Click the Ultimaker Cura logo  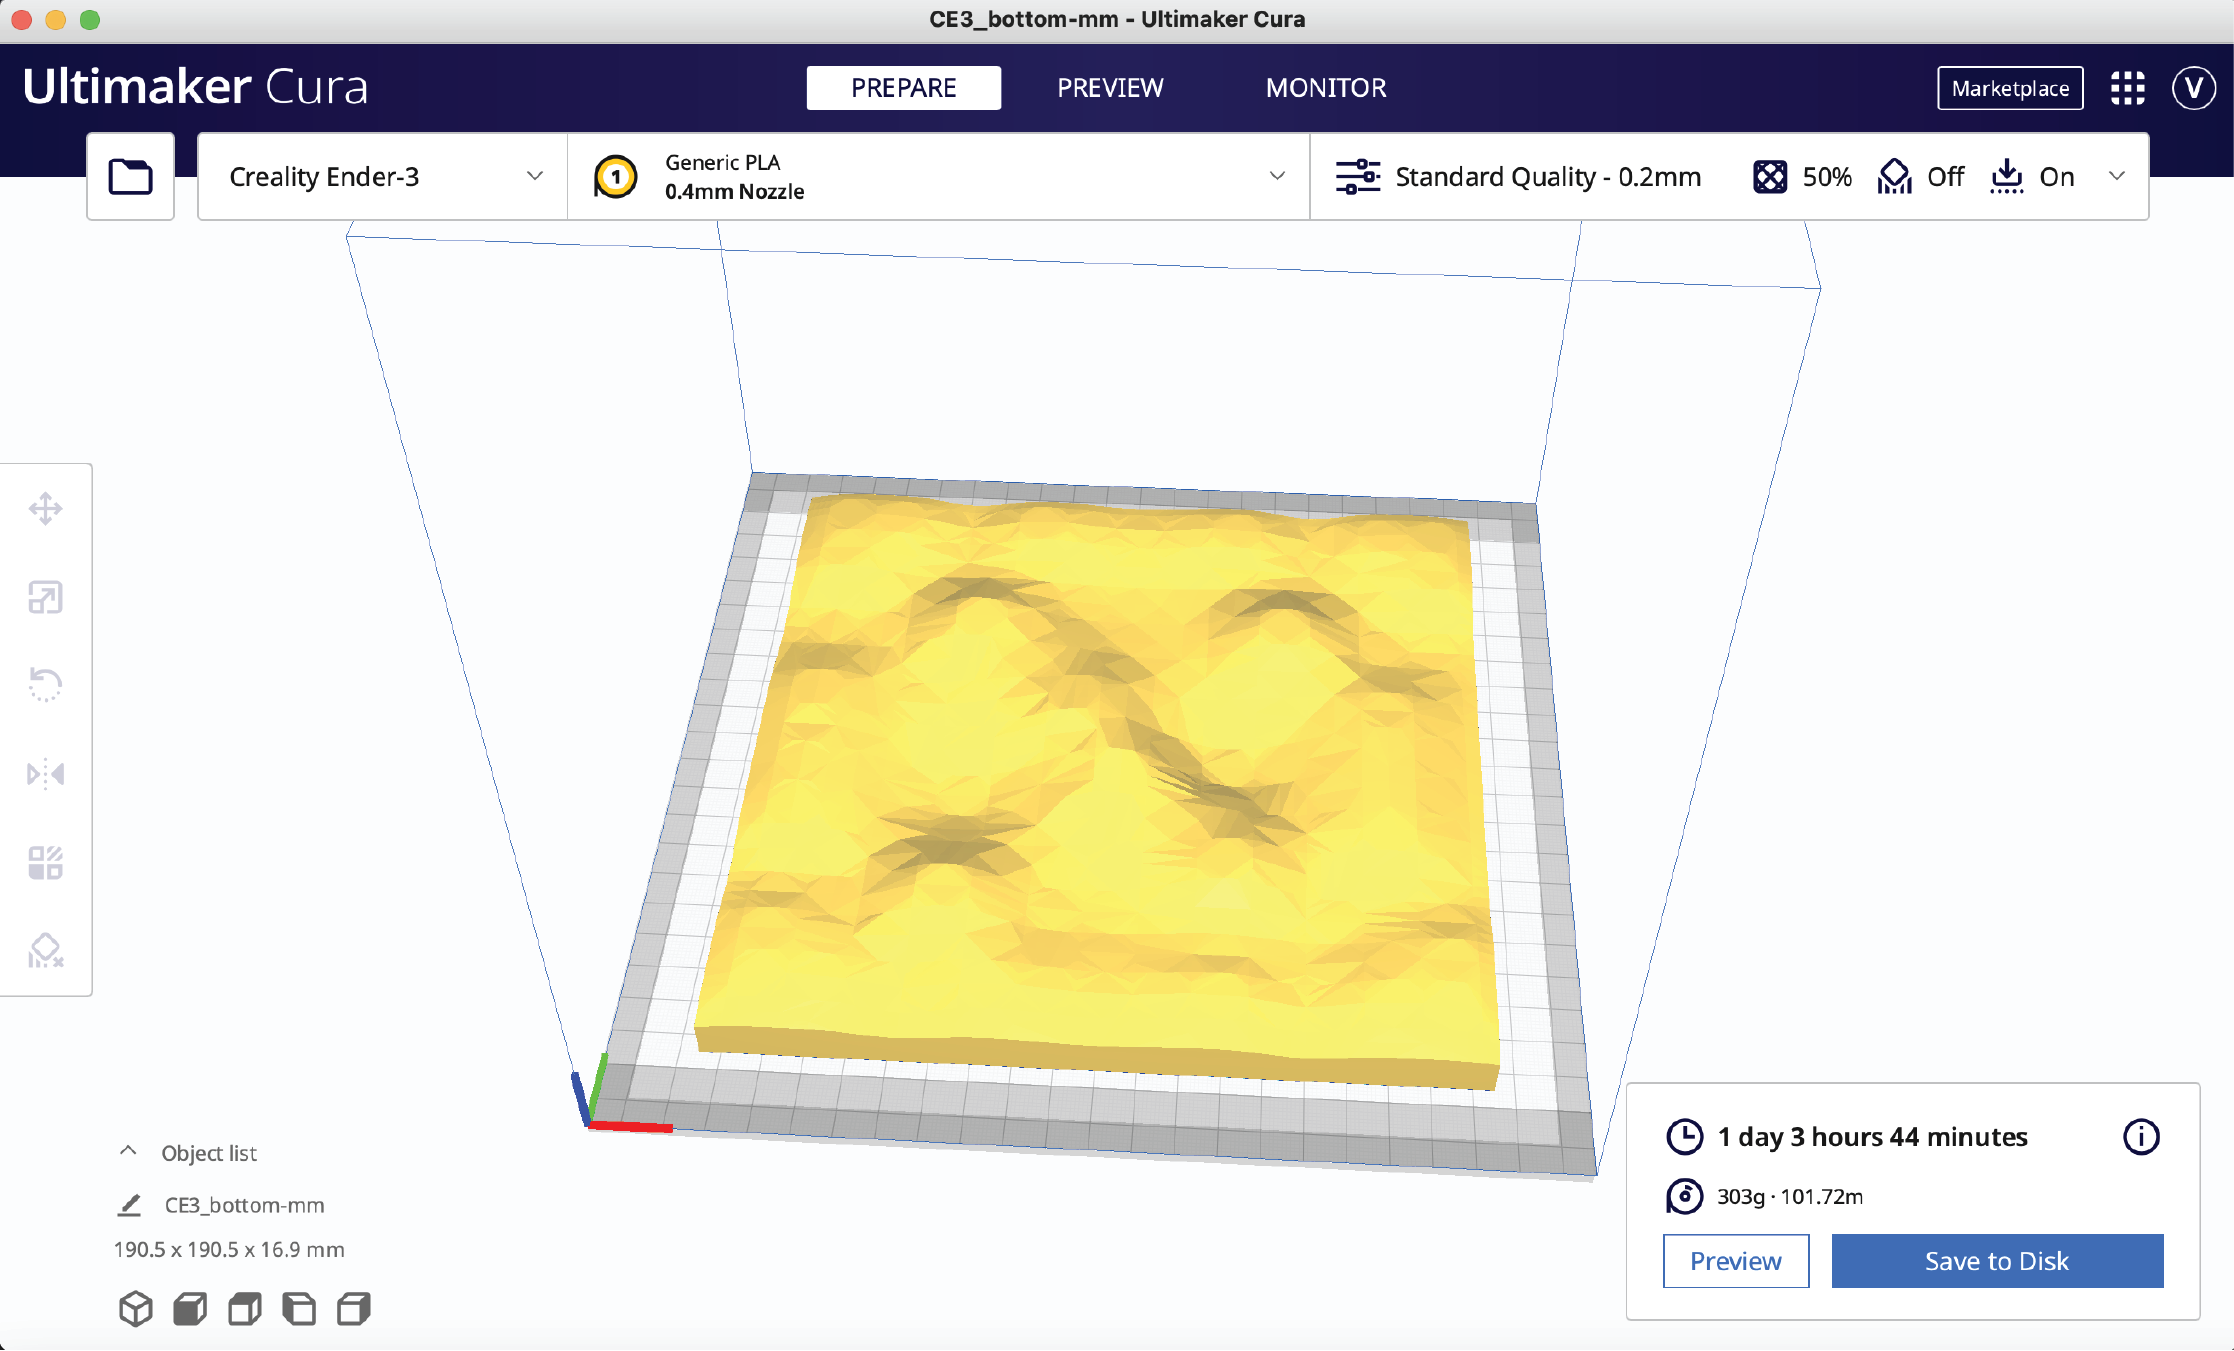click(x=195, y=87)
